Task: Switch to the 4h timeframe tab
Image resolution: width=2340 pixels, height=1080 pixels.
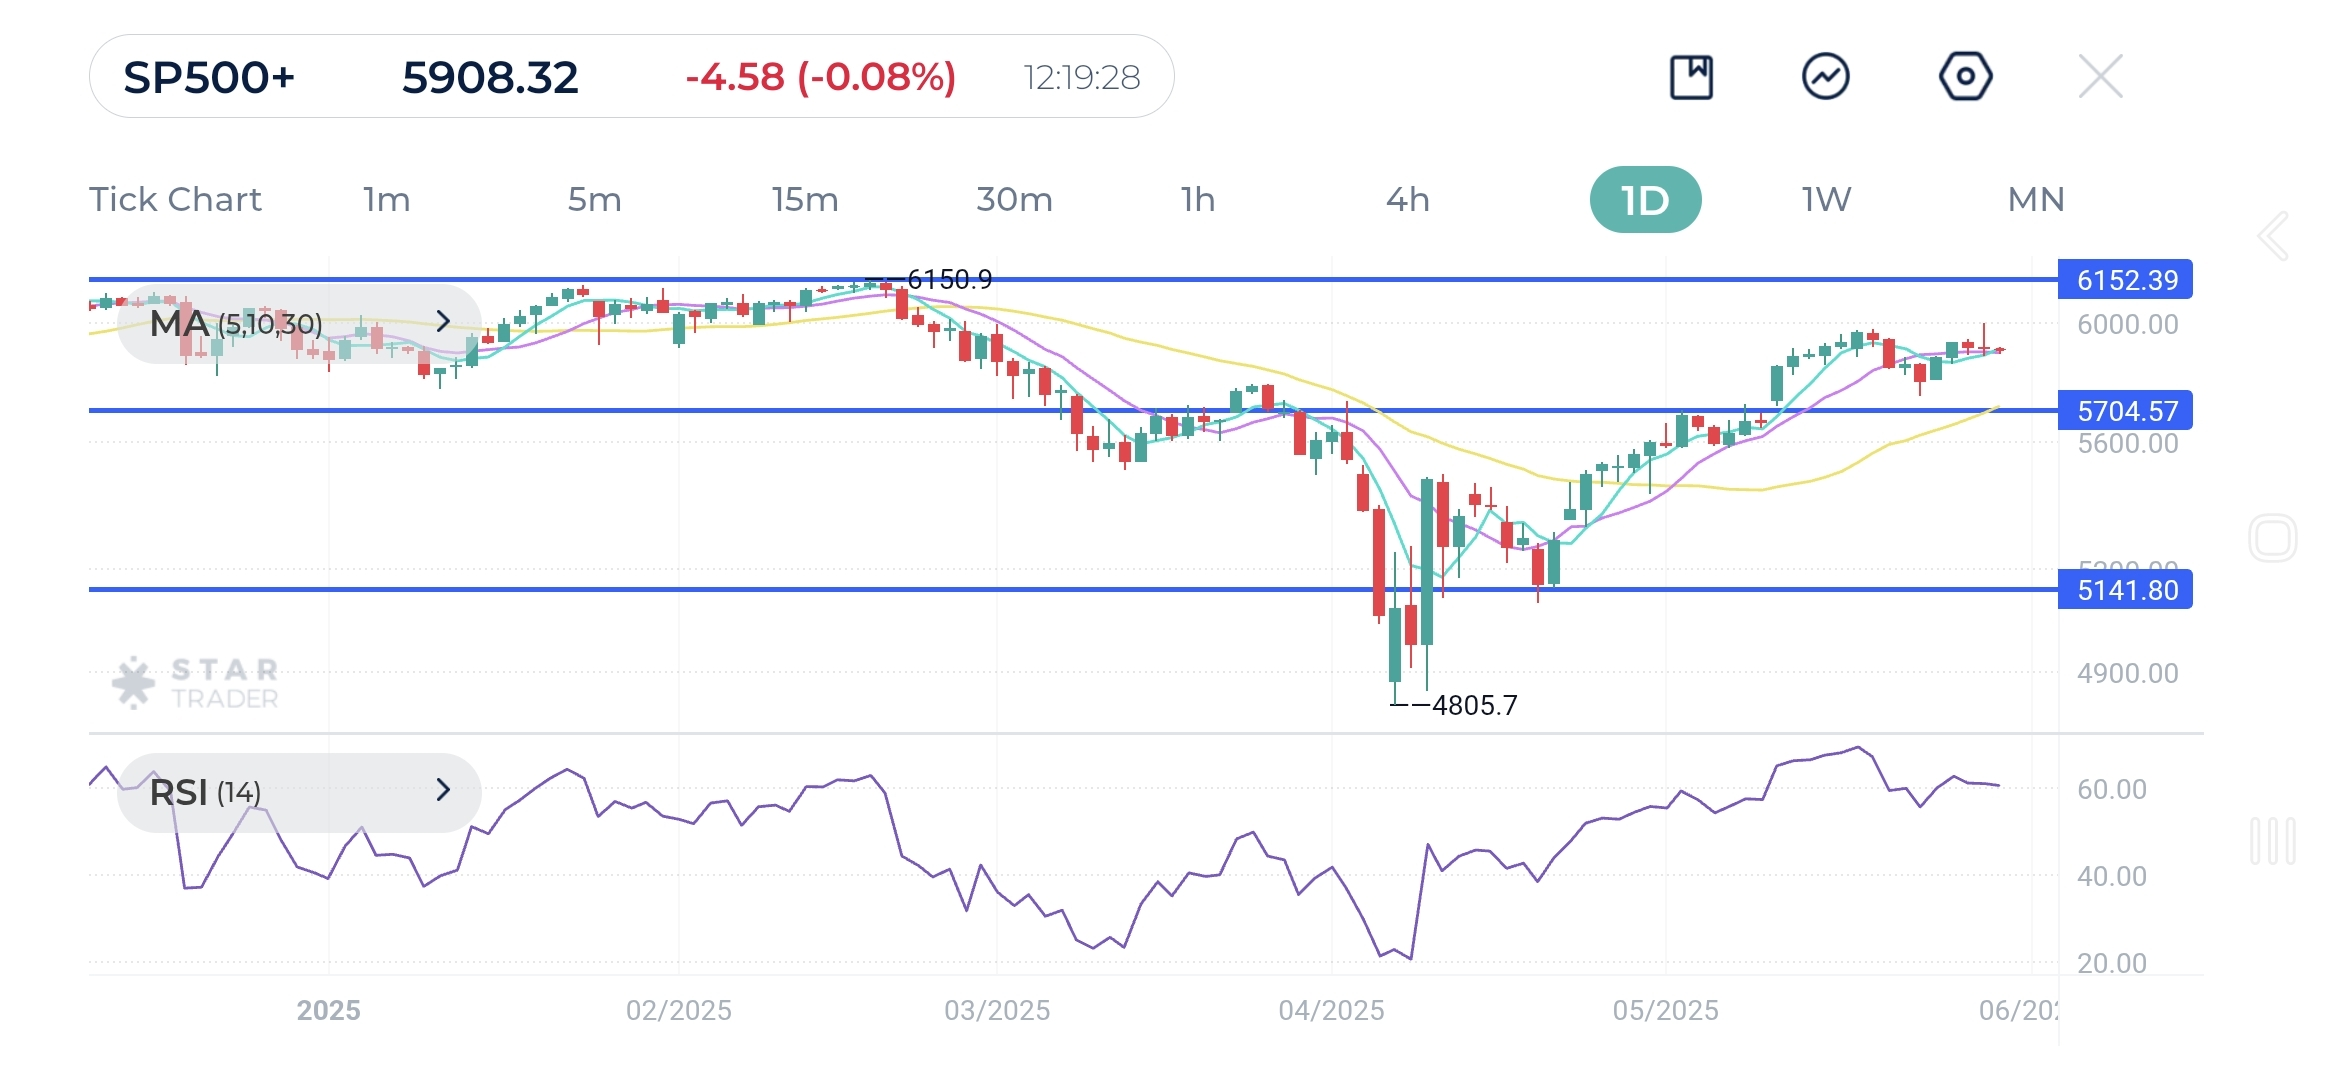Action: pyautogui.click(x=1410, y=199)
